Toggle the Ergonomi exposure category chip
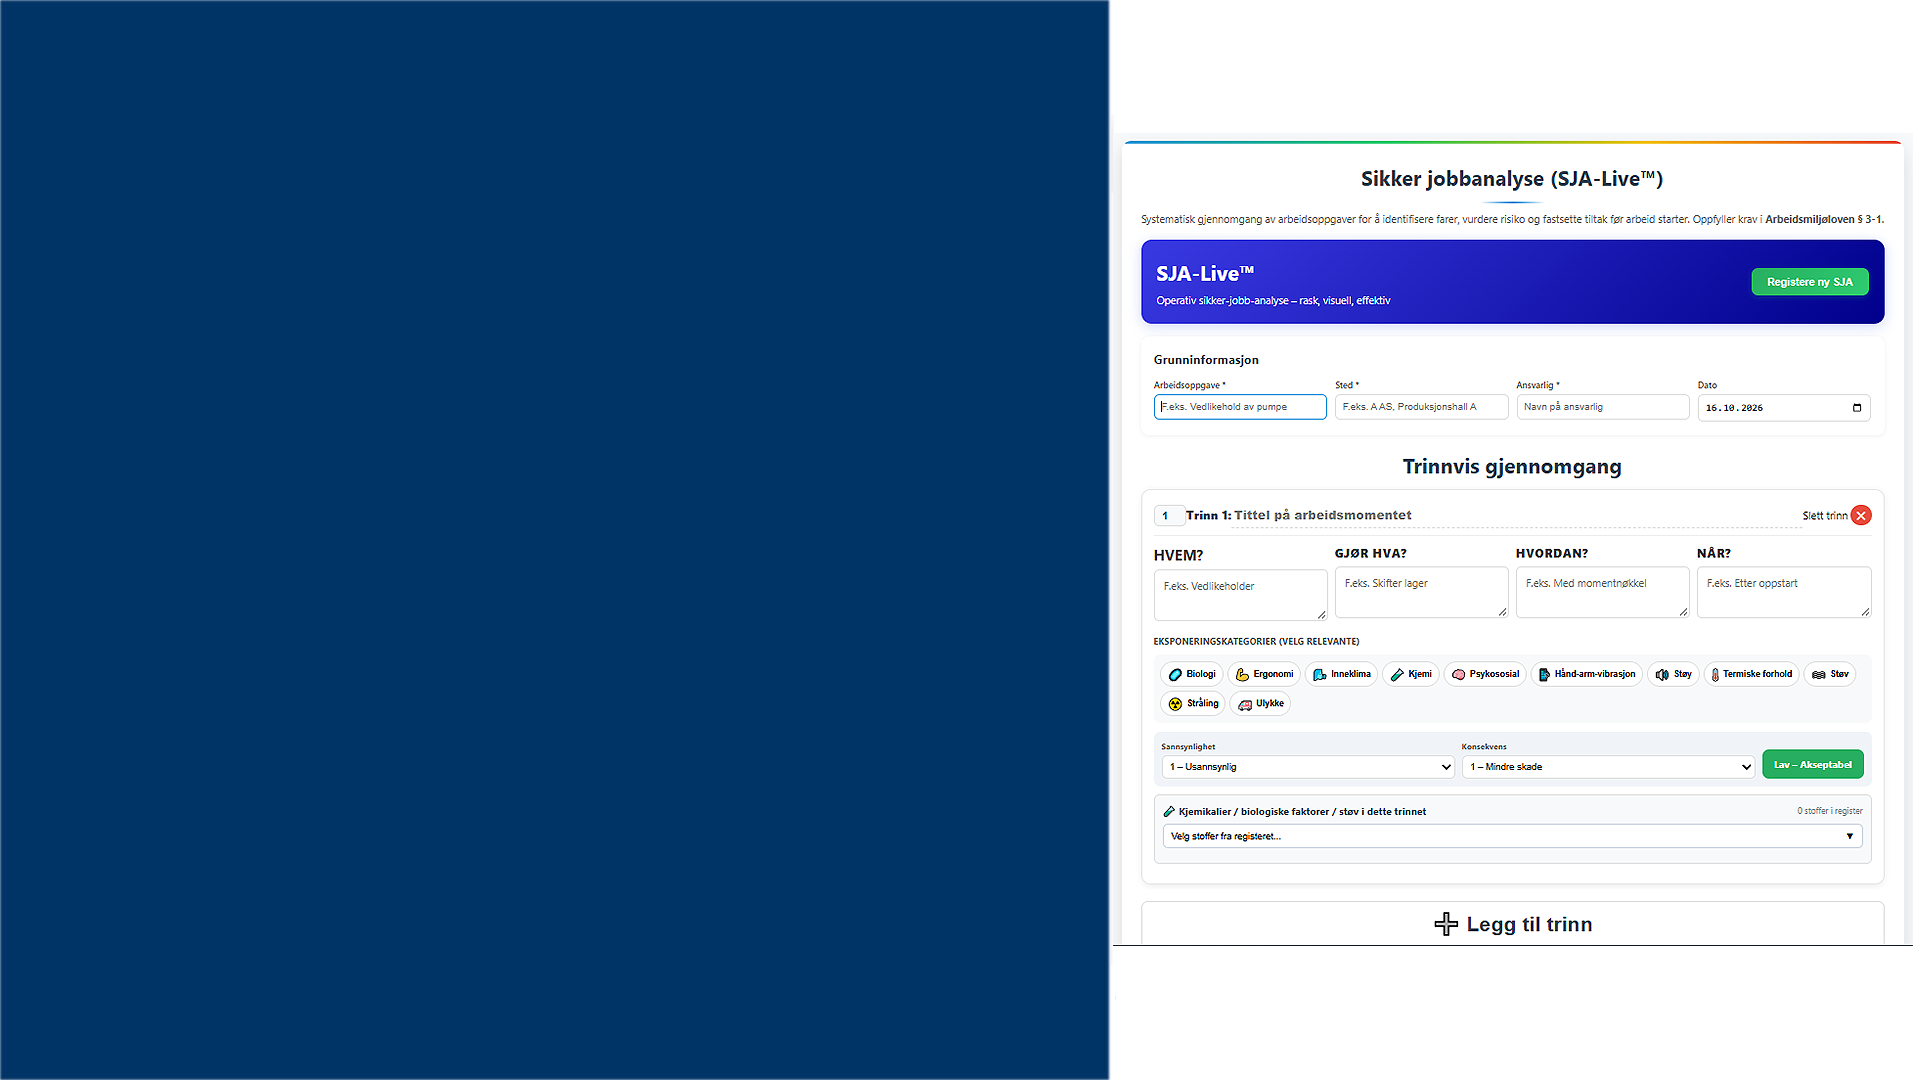This screenshot has height=1080, width=1920. point(1264,674)
